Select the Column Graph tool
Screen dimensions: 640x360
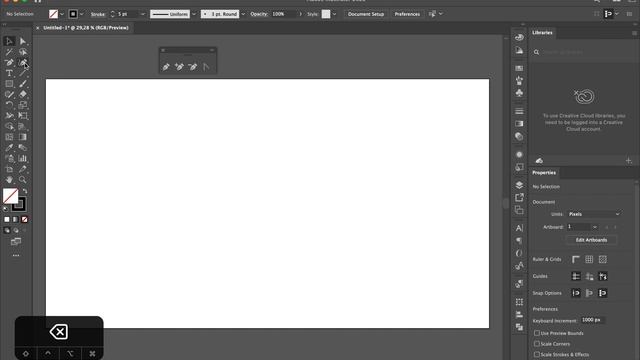[23, 158]
